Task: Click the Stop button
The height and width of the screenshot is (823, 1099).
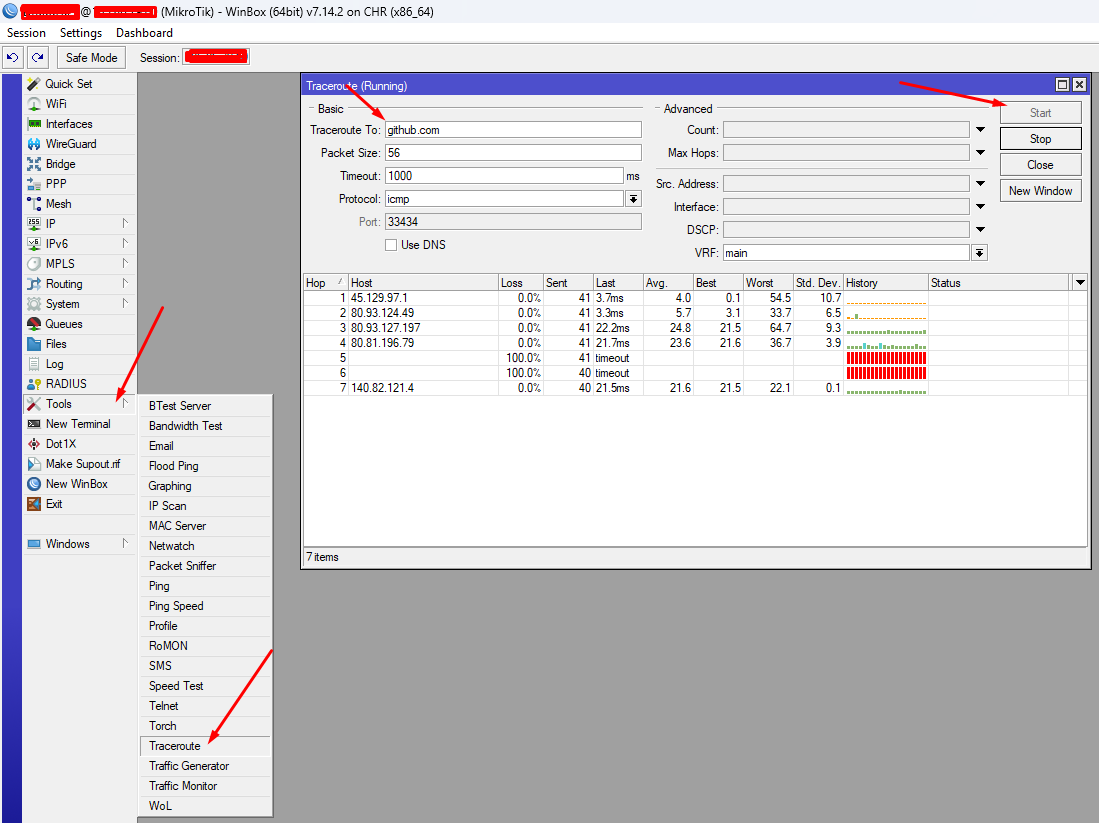Action: pos(1040,139)
